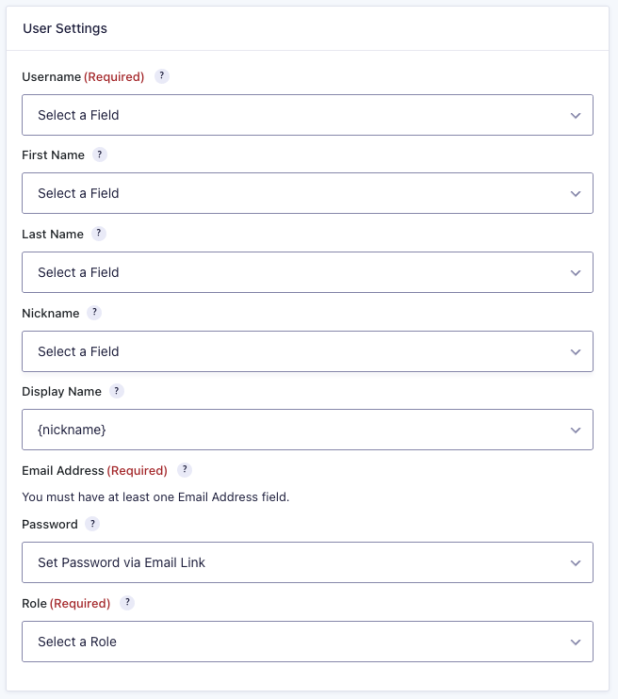Viewport: 618px width, 699px height.
Task: Click the chevron arrow in Role dropdown
Action: coord(576,642)
